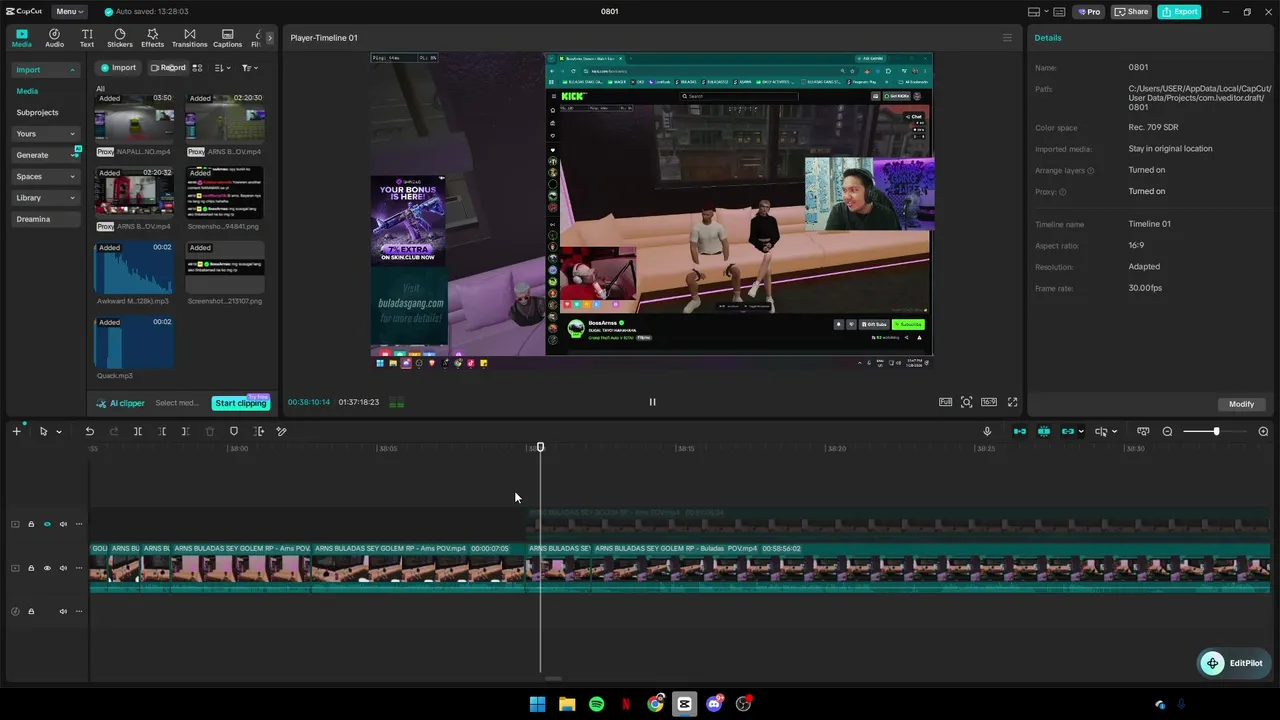Toggle clip linkage
Image resolution: width=1280 pixels, height=720 pixels.
(x=1068, y=431)
